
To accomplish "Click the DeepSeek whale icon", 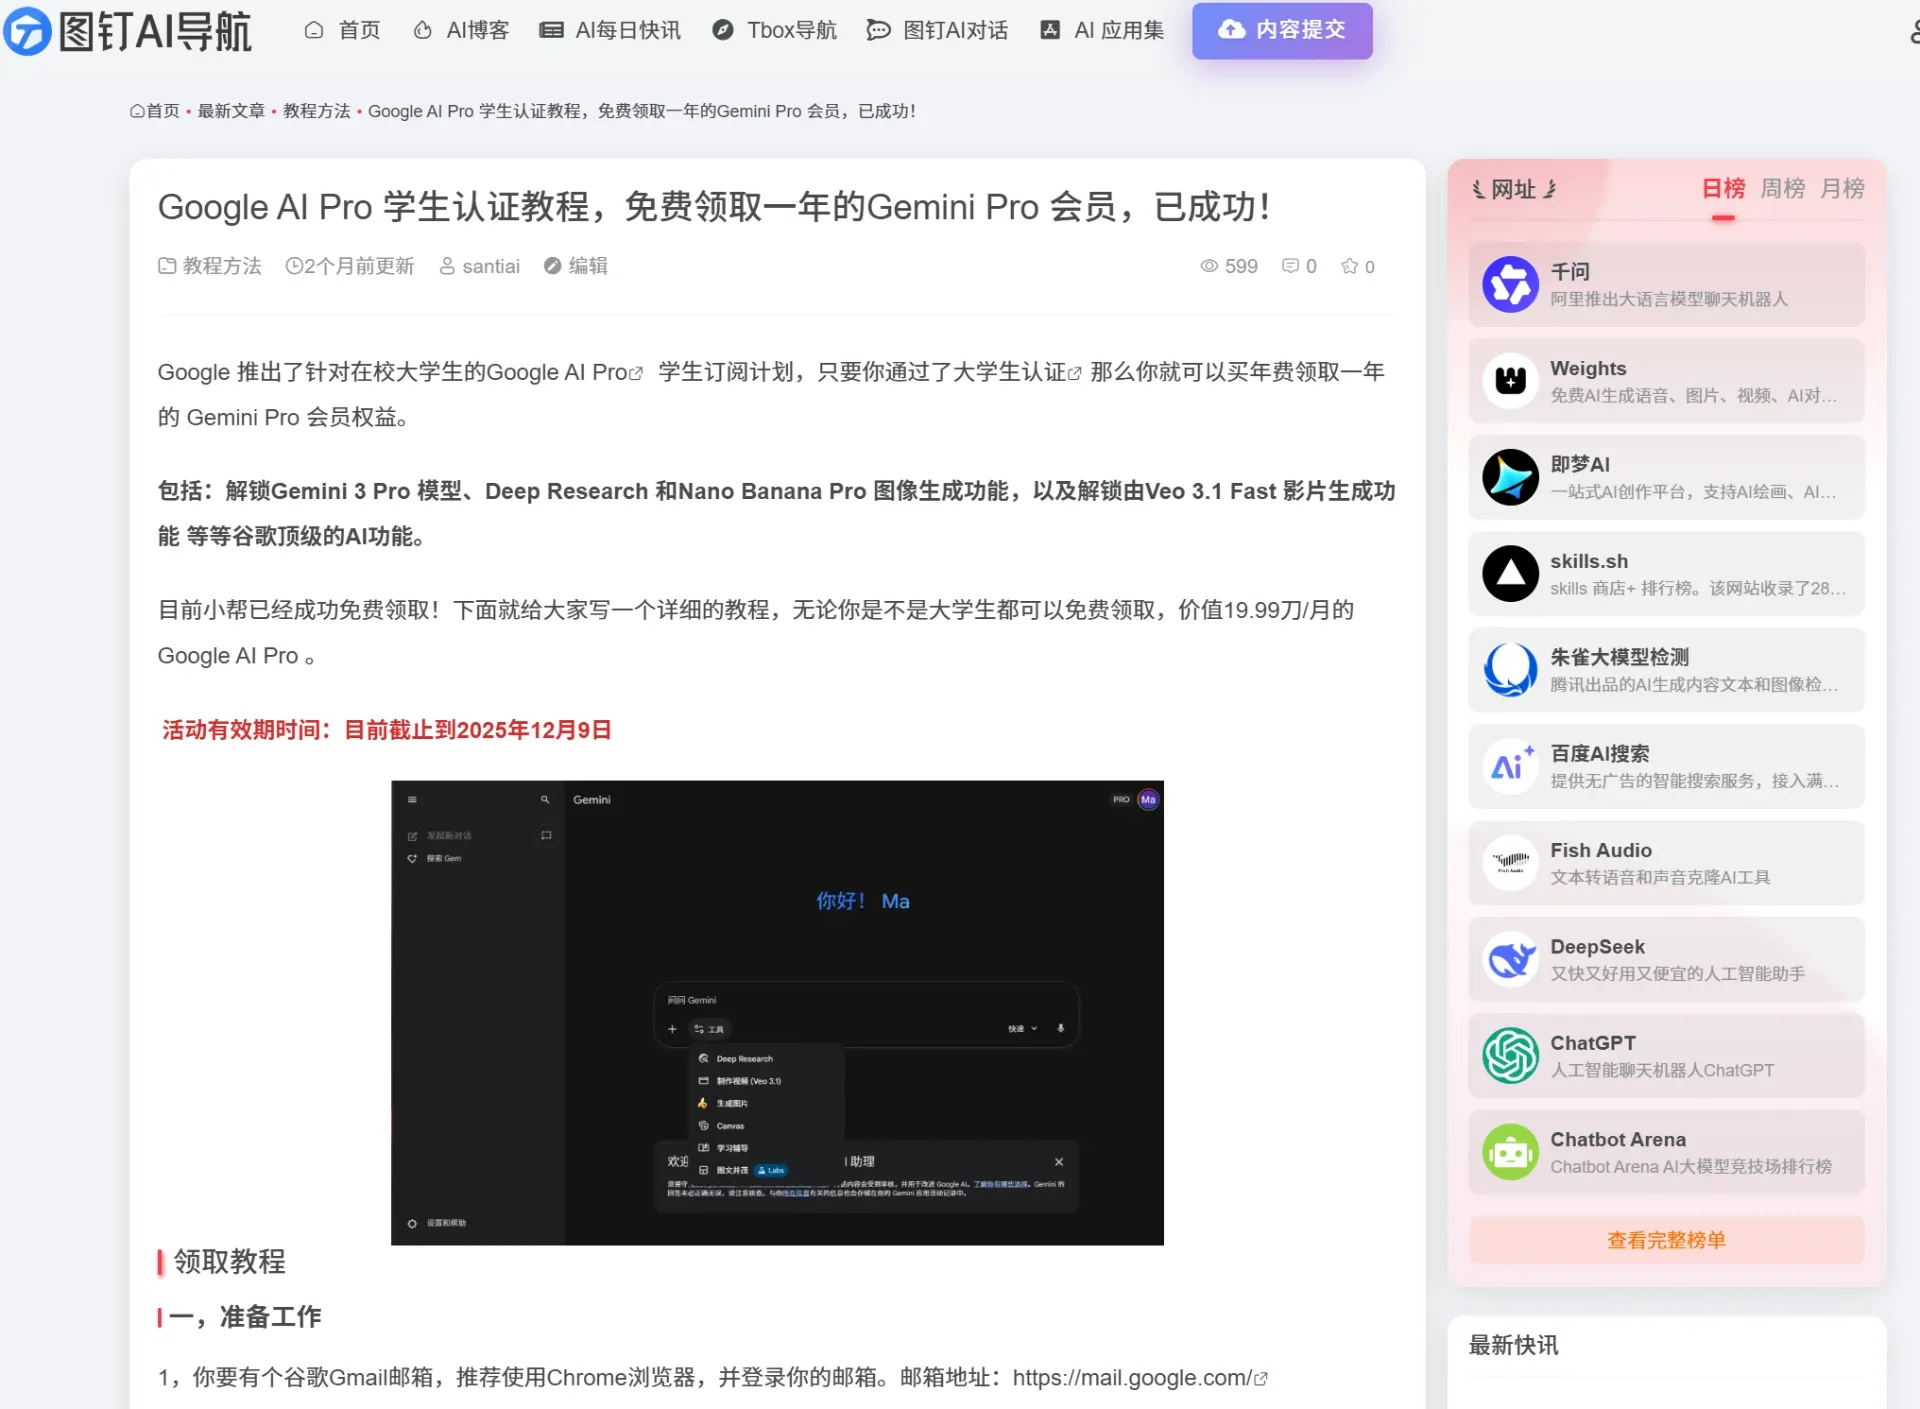I will pos(1510,959).
